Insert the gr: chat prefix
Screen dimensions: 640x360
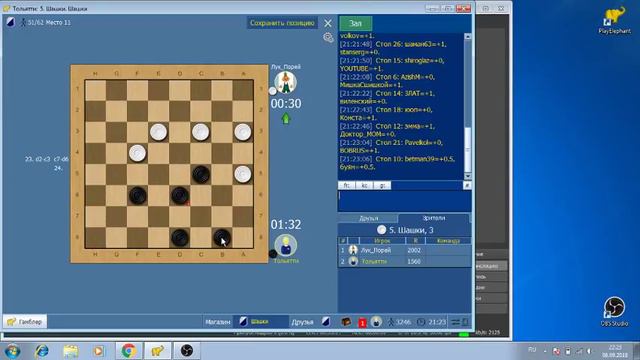pos(382,185)
